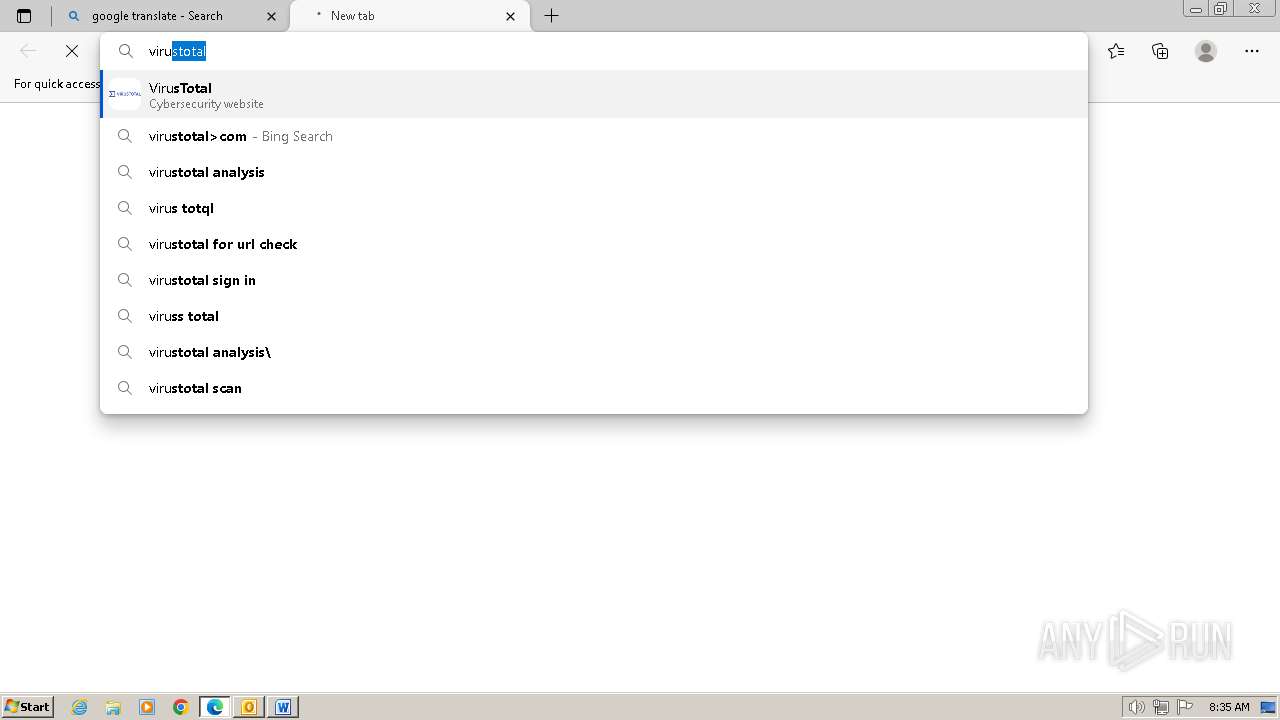Click inside the address bar text field
Viewport: 1280px width, 720px height.
click(x=594, y=51)
